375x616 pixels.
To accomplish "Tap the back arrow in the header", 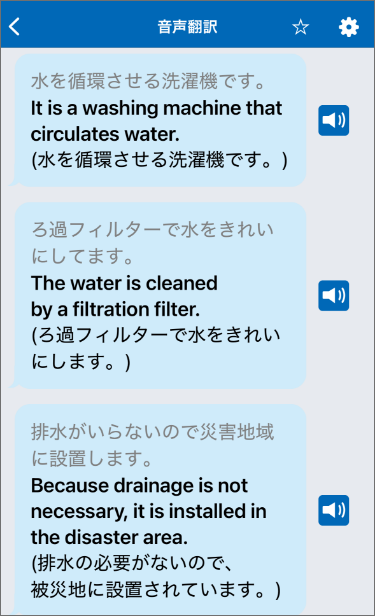I will coord(14,27).
